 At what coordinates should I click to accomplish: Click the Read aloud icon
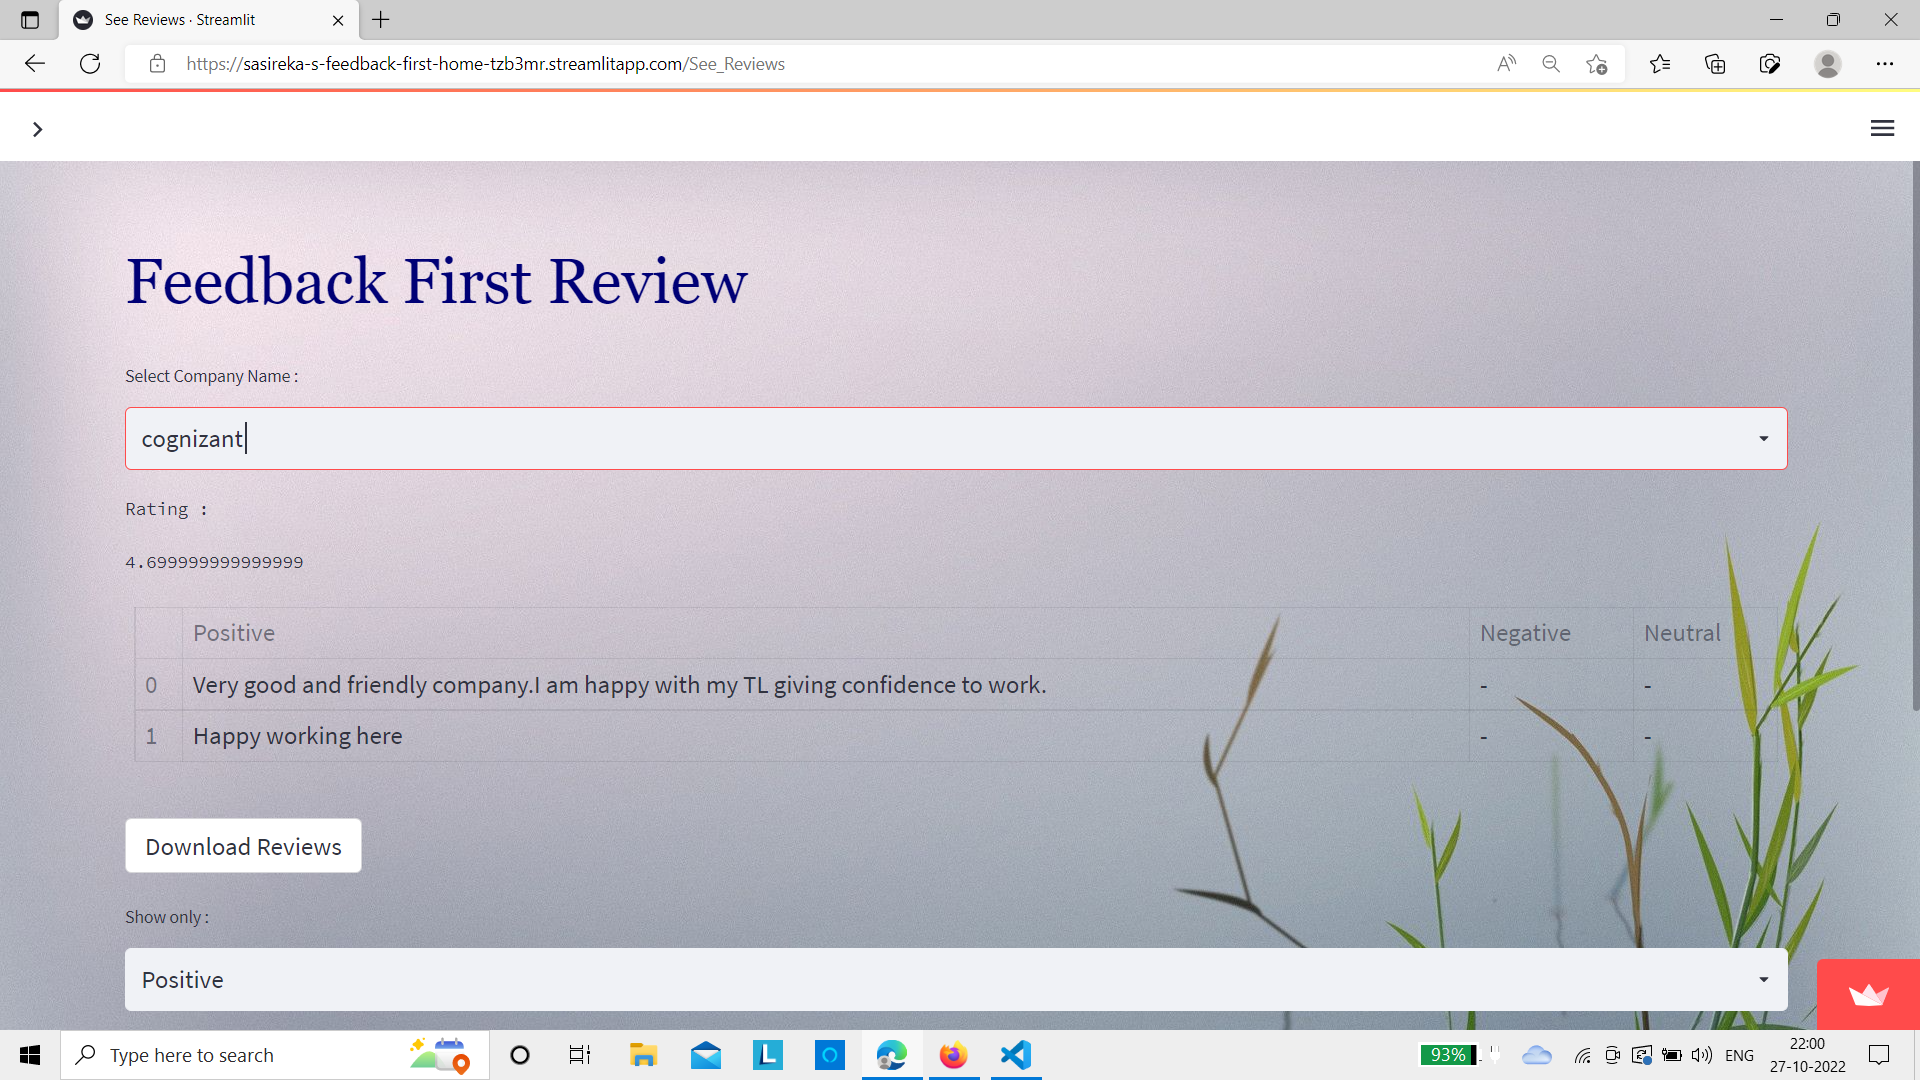click(1506, 64)
